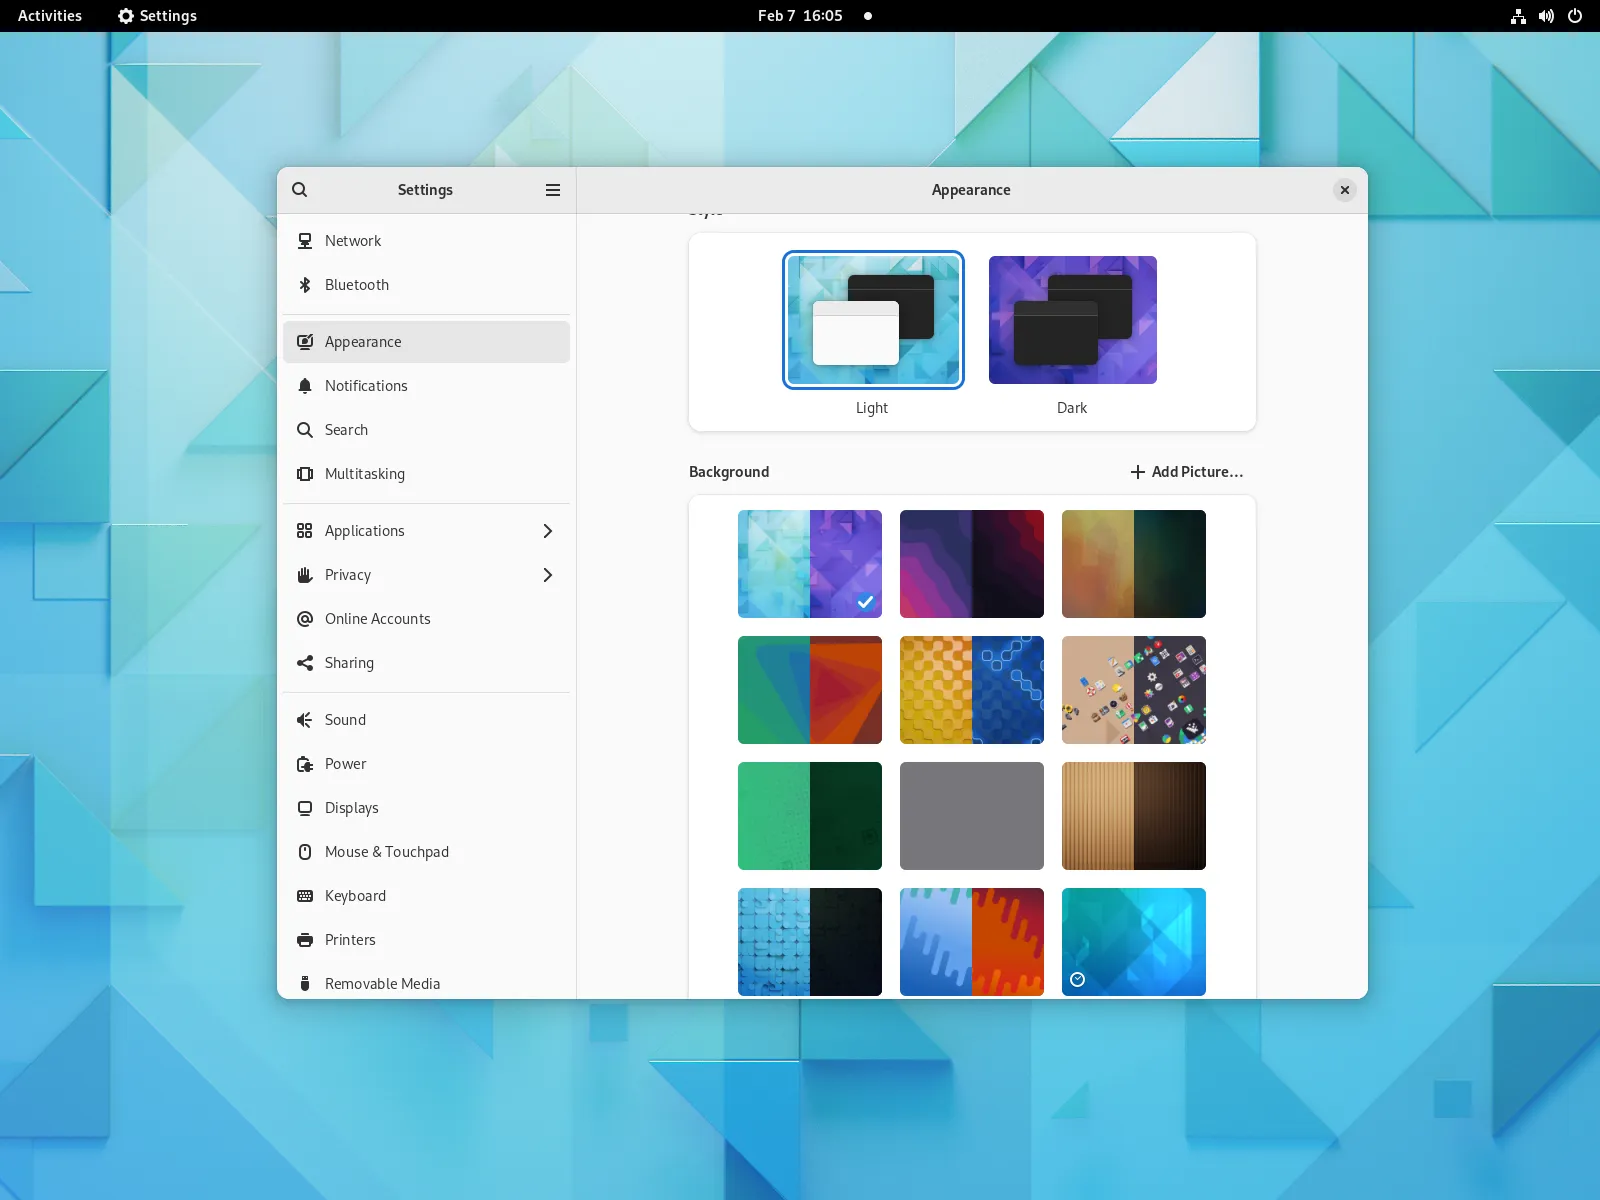Open the Activities overview

point(50,16)
